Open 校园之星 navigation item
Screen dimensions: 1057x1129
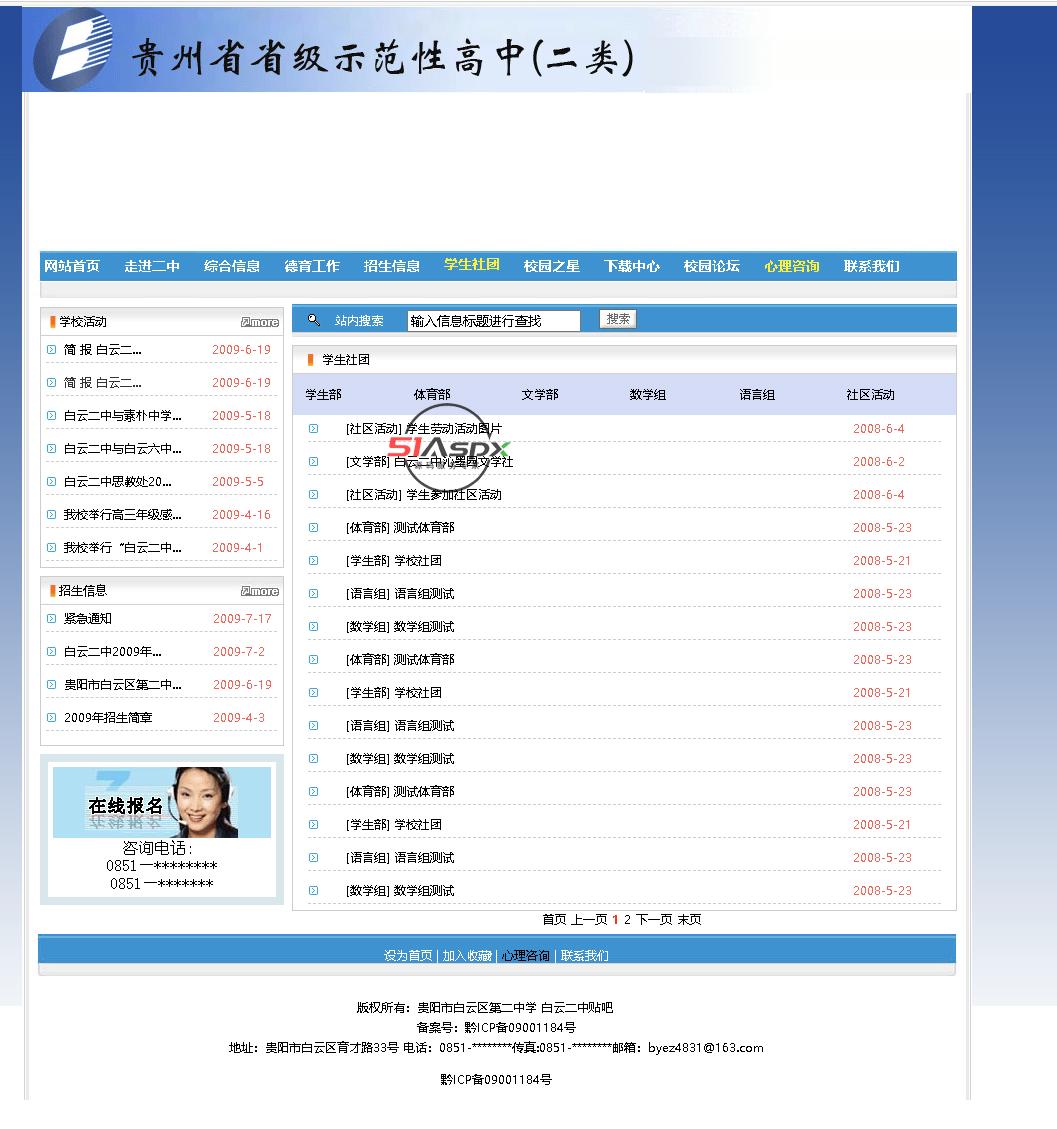tap(552, 266)
